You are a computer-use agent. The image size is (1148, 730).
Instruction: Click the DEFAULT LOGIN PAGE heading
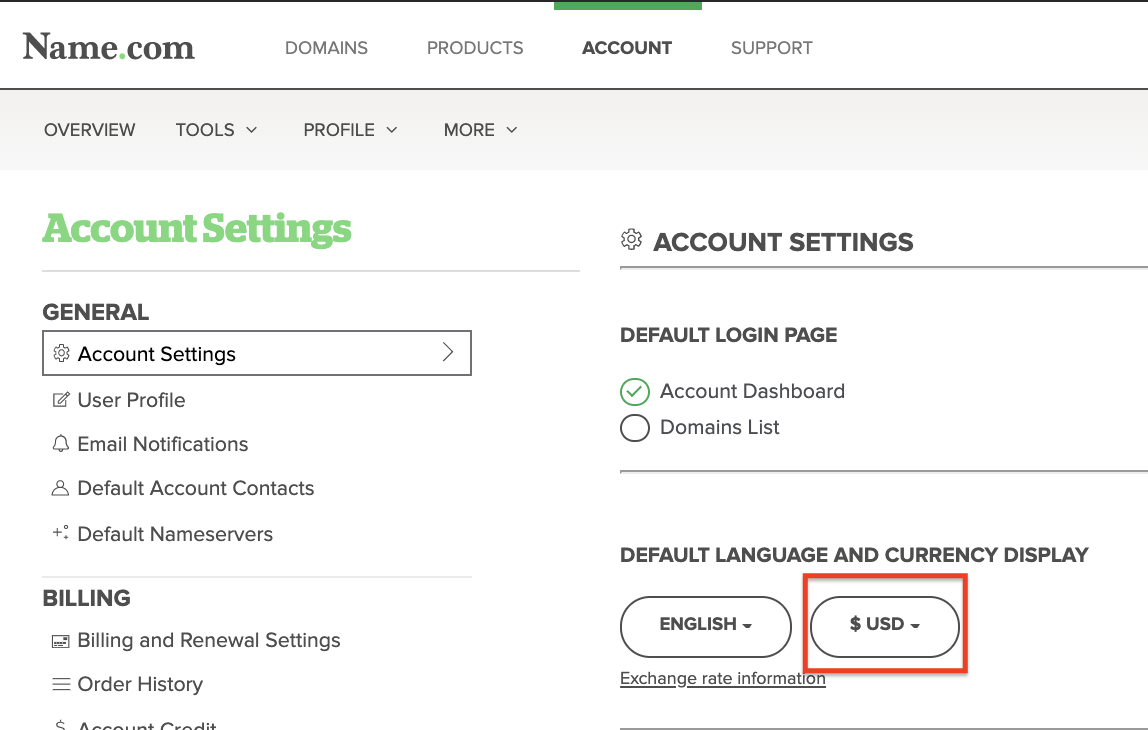click(x=728, y=335)
